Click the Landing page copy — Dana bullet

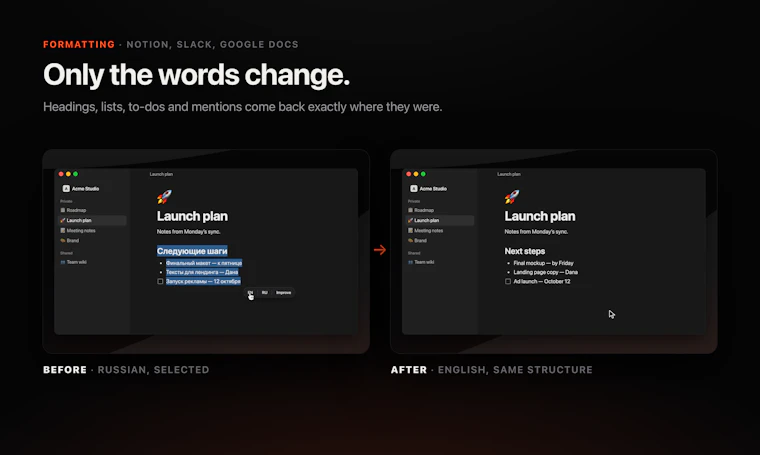(545, 272)
